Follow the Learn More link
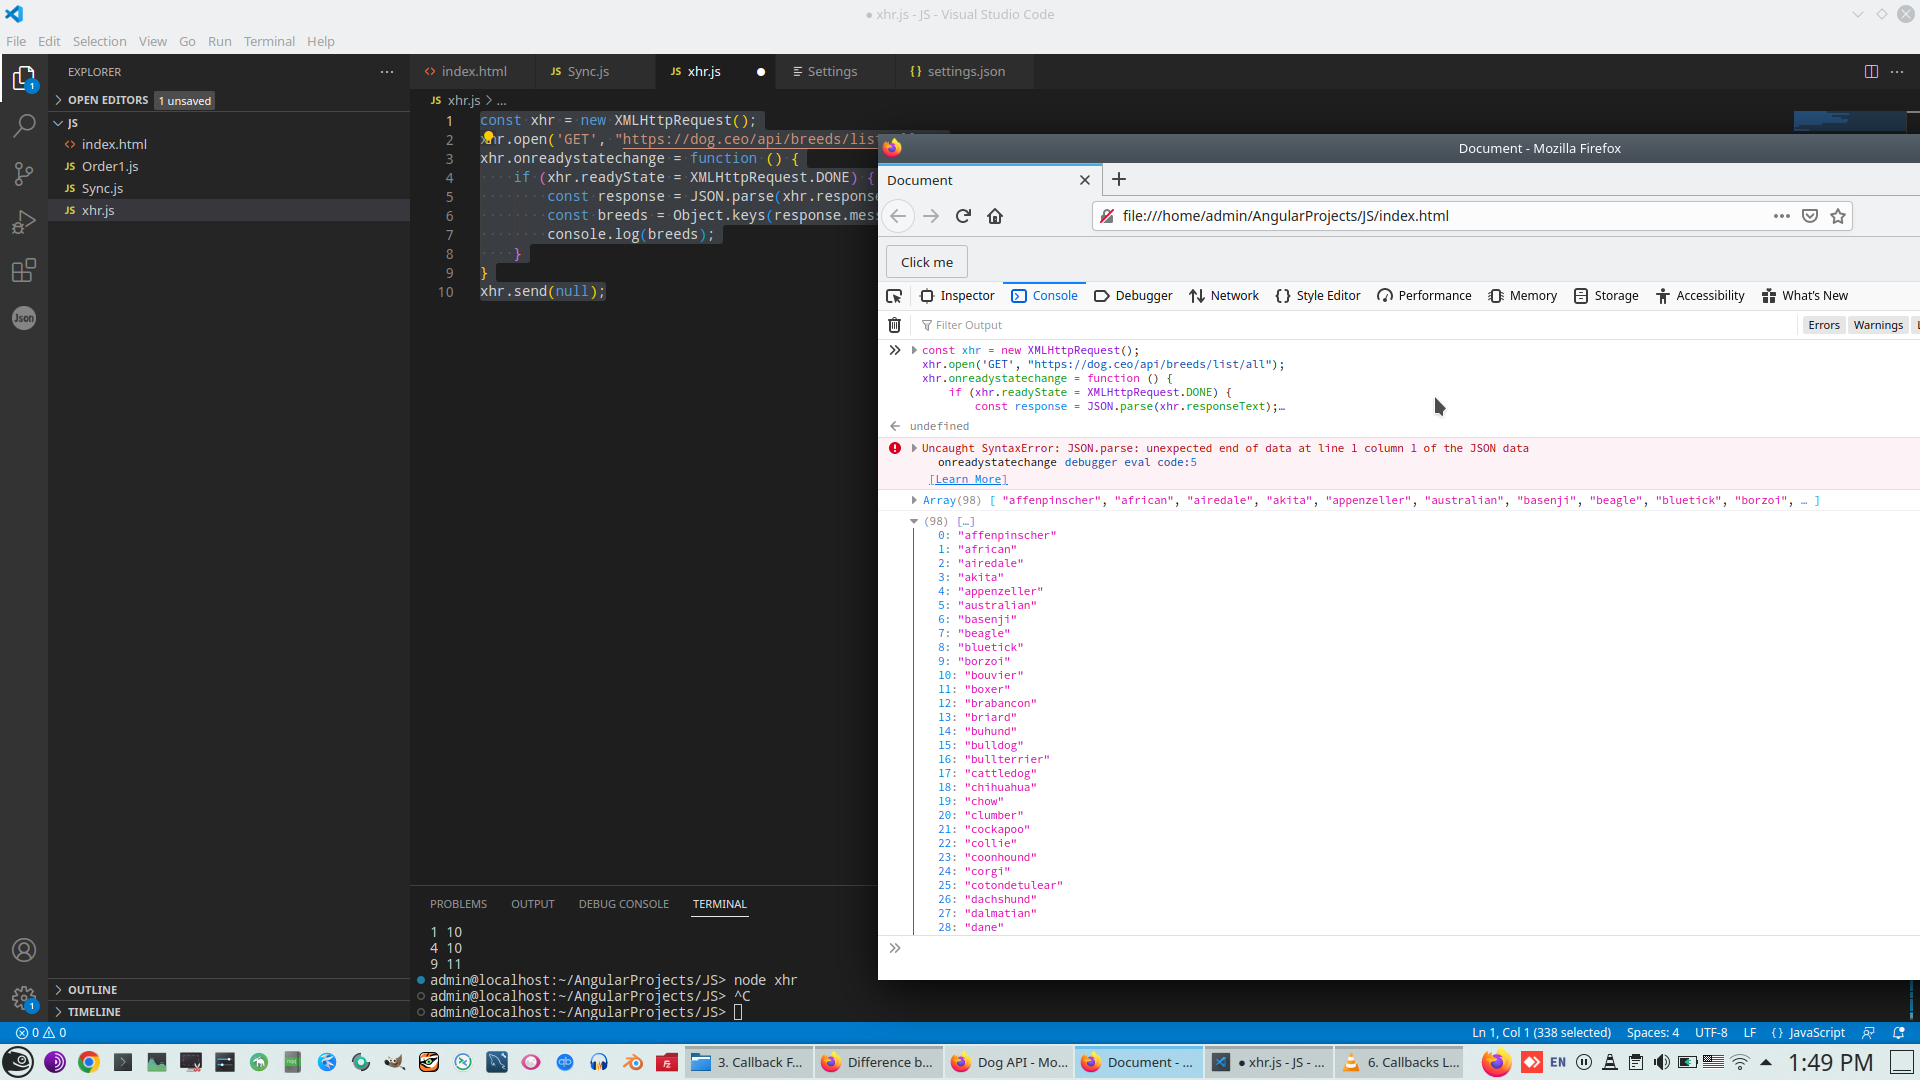 tap(968, 480)
